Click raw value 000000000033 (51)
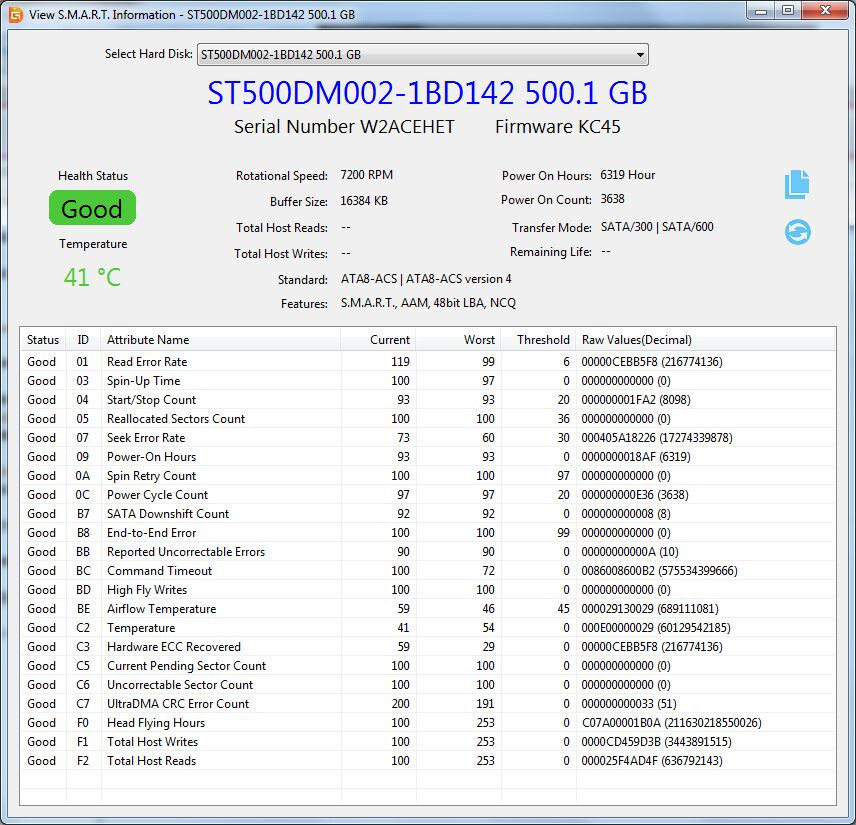This screenshot has width=856, height=825. tap(629, 704)
